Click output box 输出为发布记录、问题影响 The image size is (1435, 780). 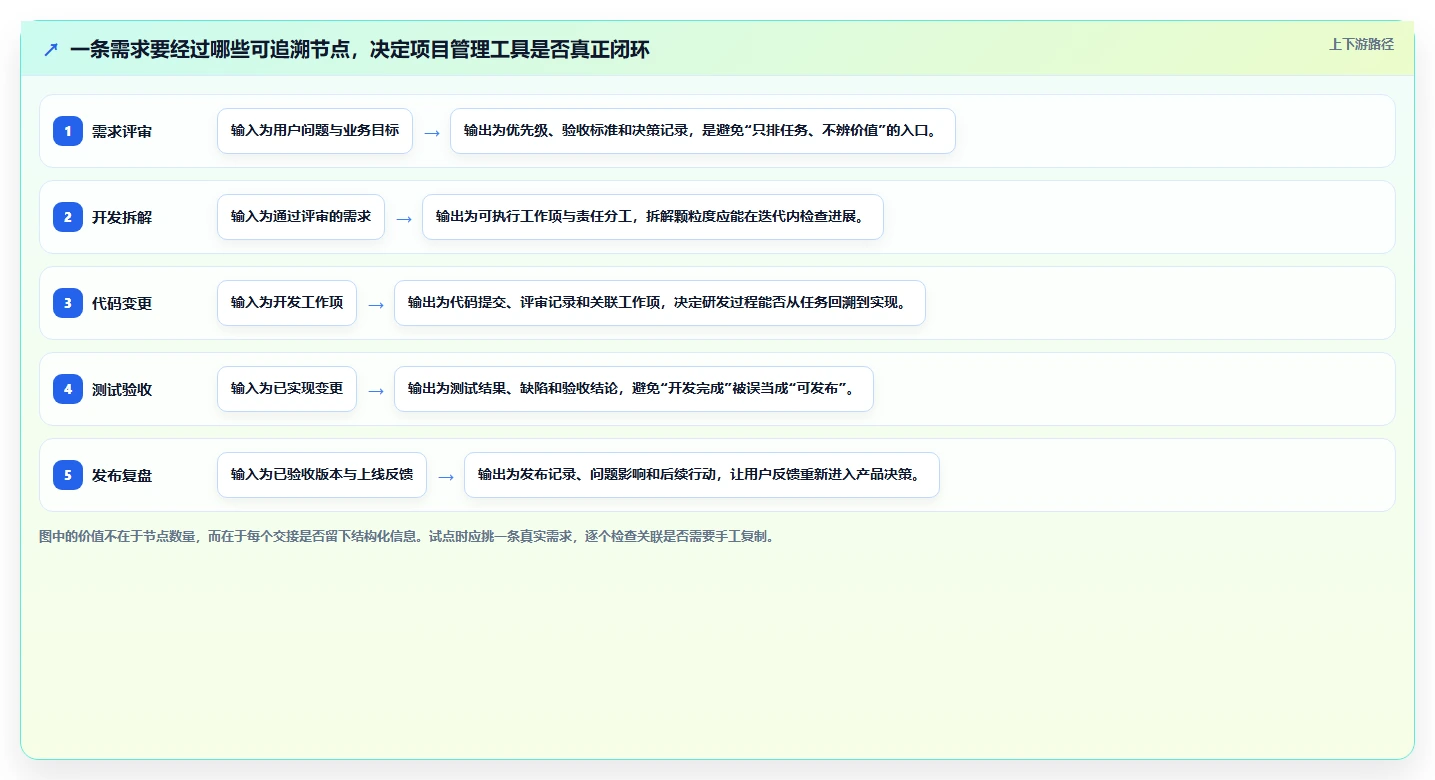702,475
